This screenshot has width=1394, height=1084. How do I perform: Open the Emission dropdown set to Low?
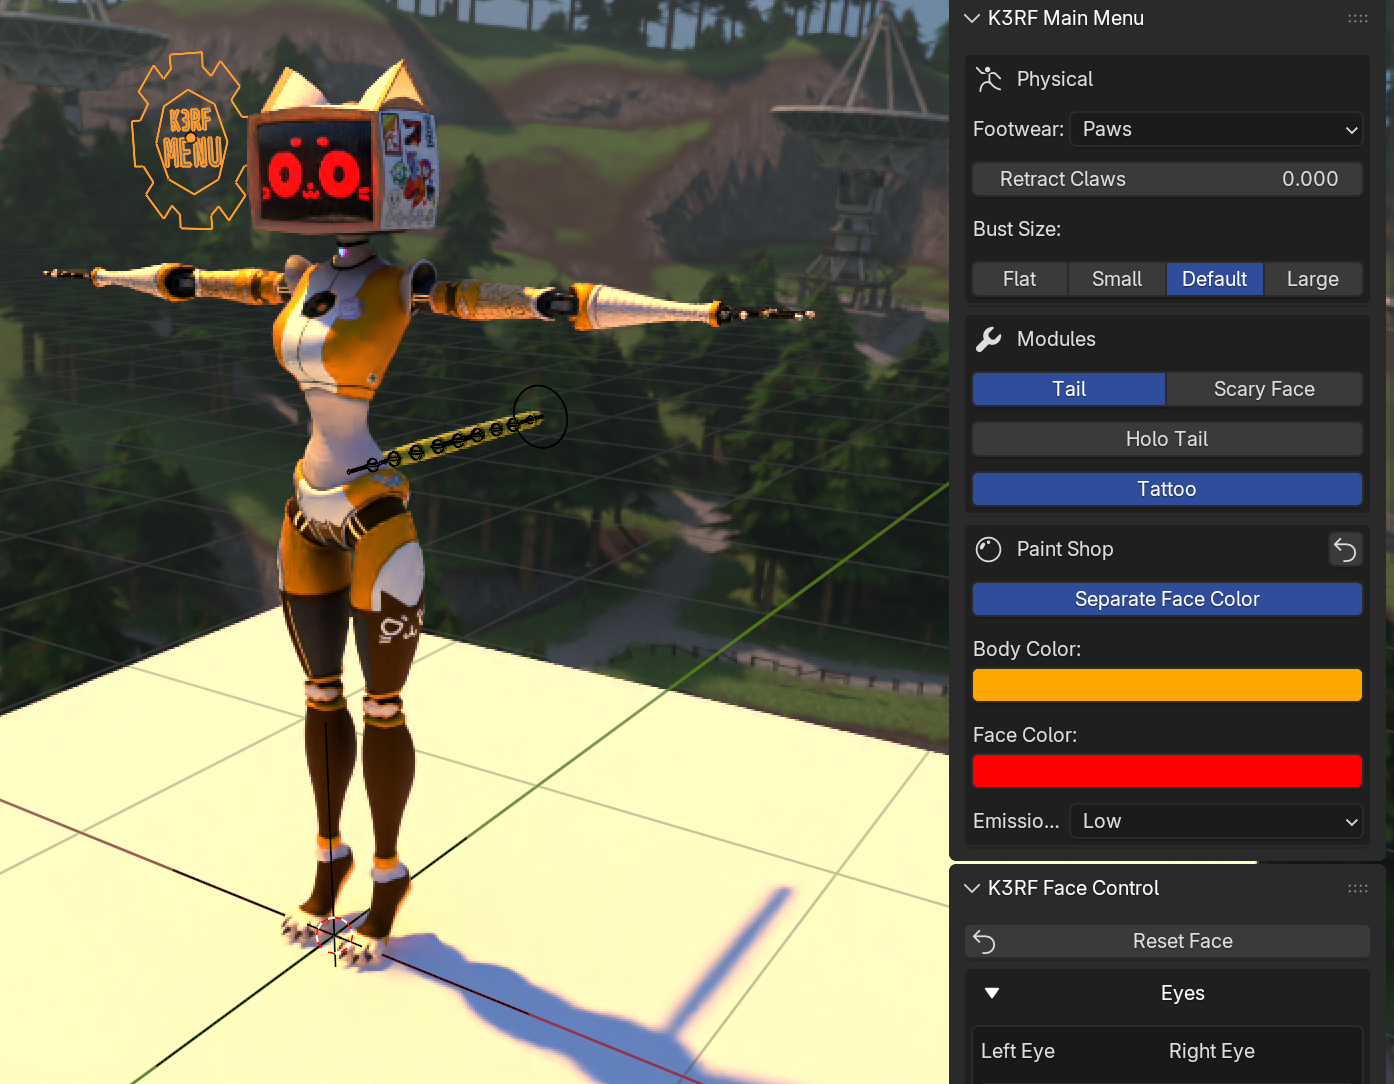(x=1216, y=821)
